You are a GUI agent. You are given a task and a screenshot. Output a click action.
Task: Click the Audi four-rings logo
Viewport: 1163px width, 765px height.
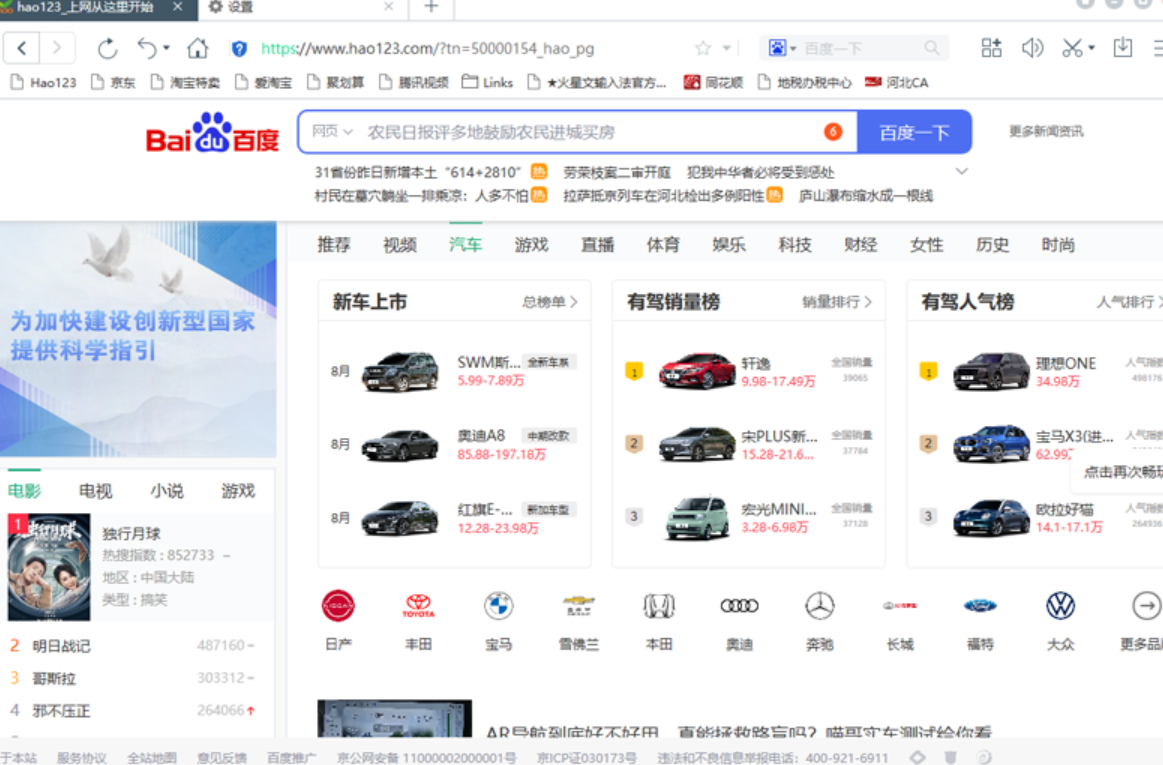click(x=739, y=606)
